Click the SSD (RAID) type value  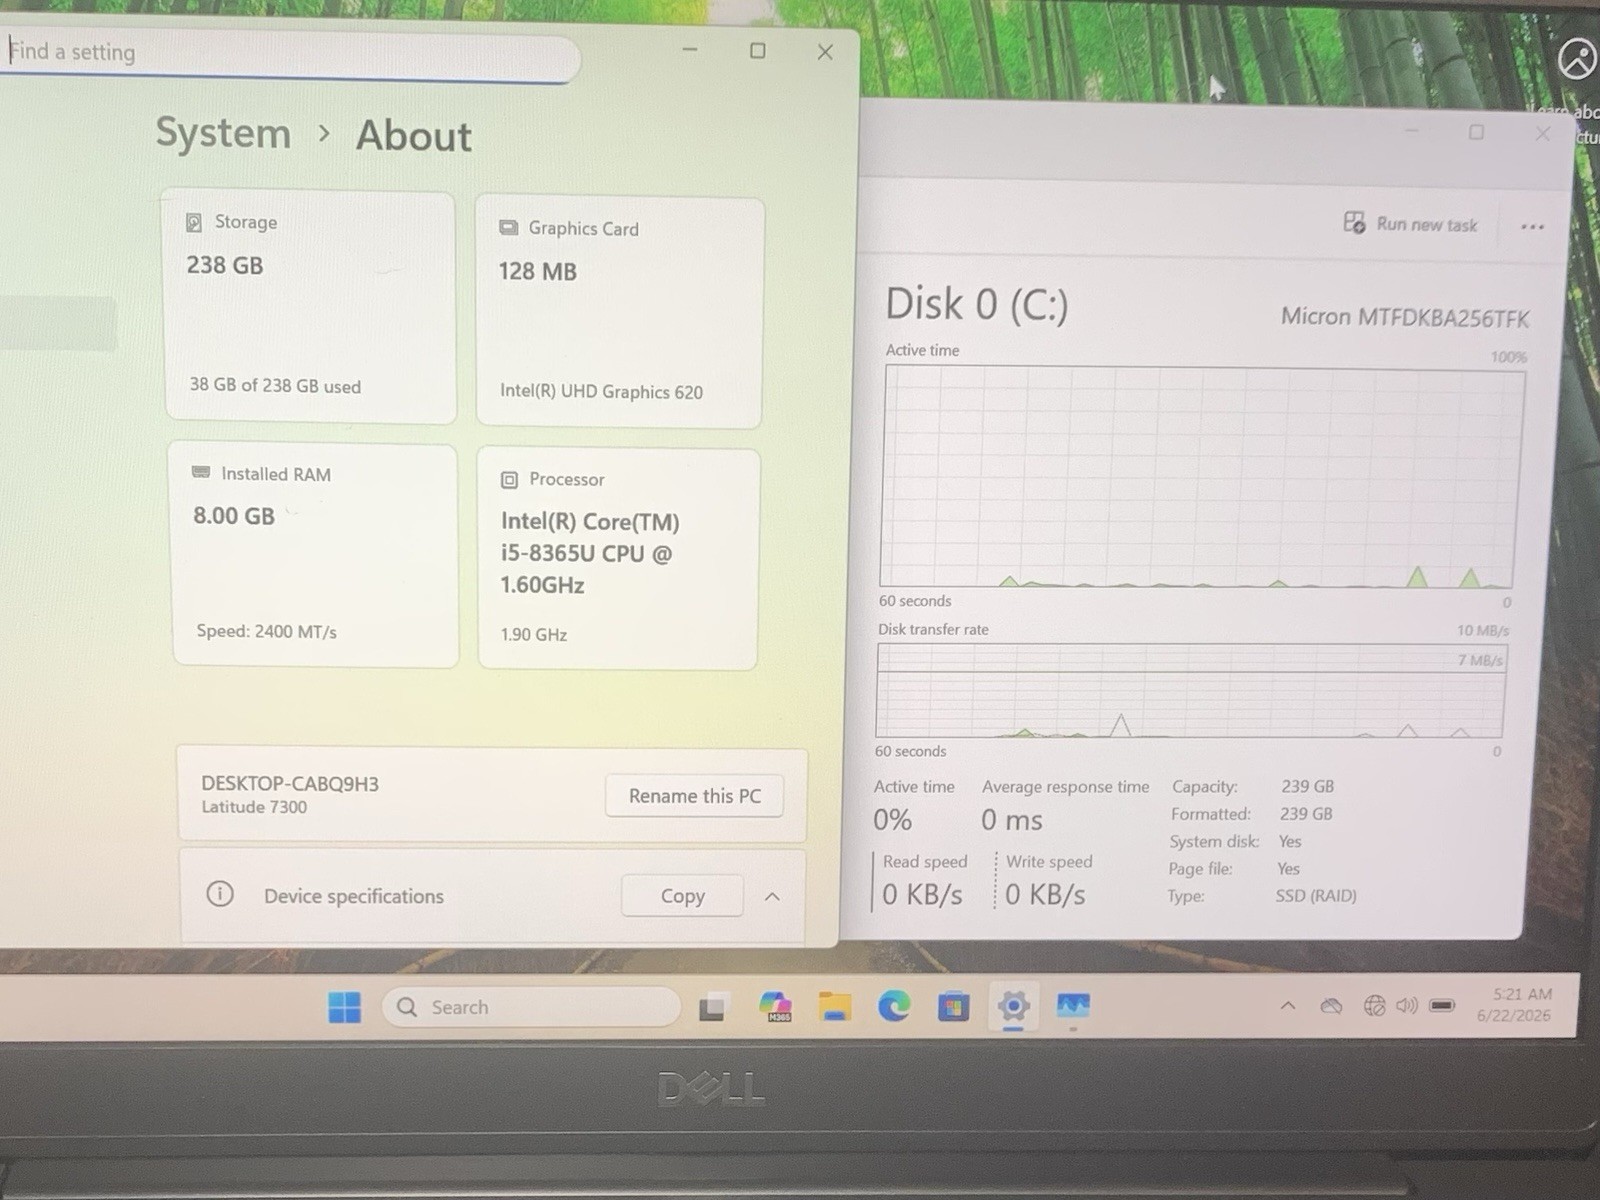(1316, 896)
